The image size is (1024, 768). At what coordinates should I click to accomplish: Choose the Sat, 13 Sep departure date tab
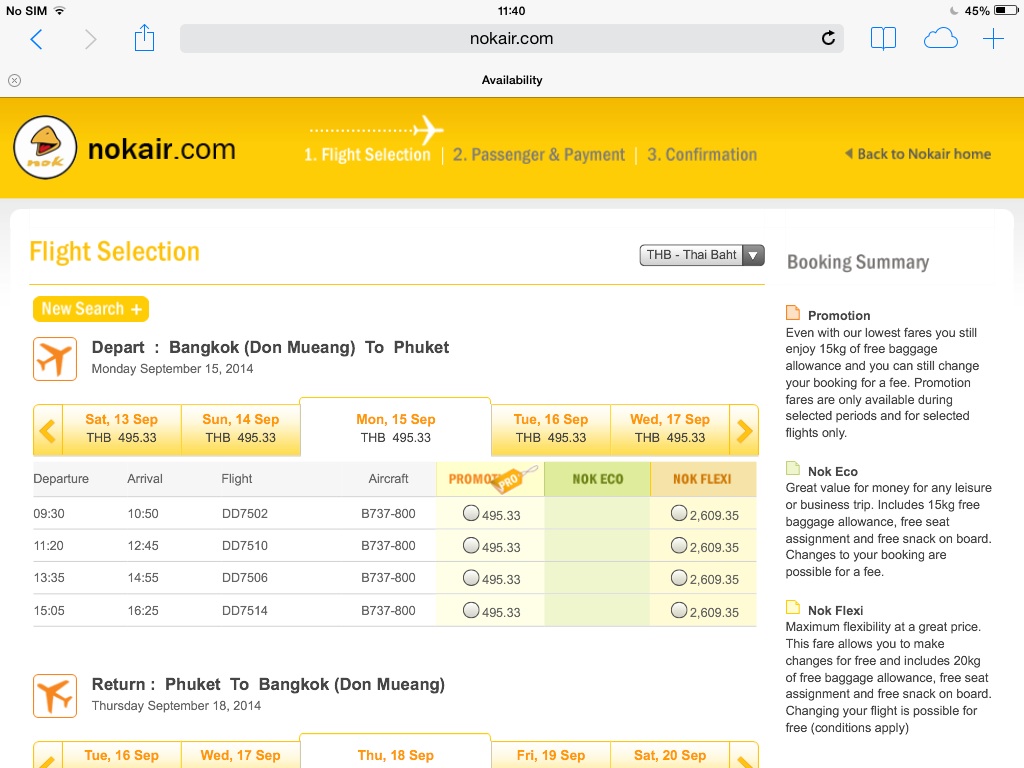click(121, 428)
